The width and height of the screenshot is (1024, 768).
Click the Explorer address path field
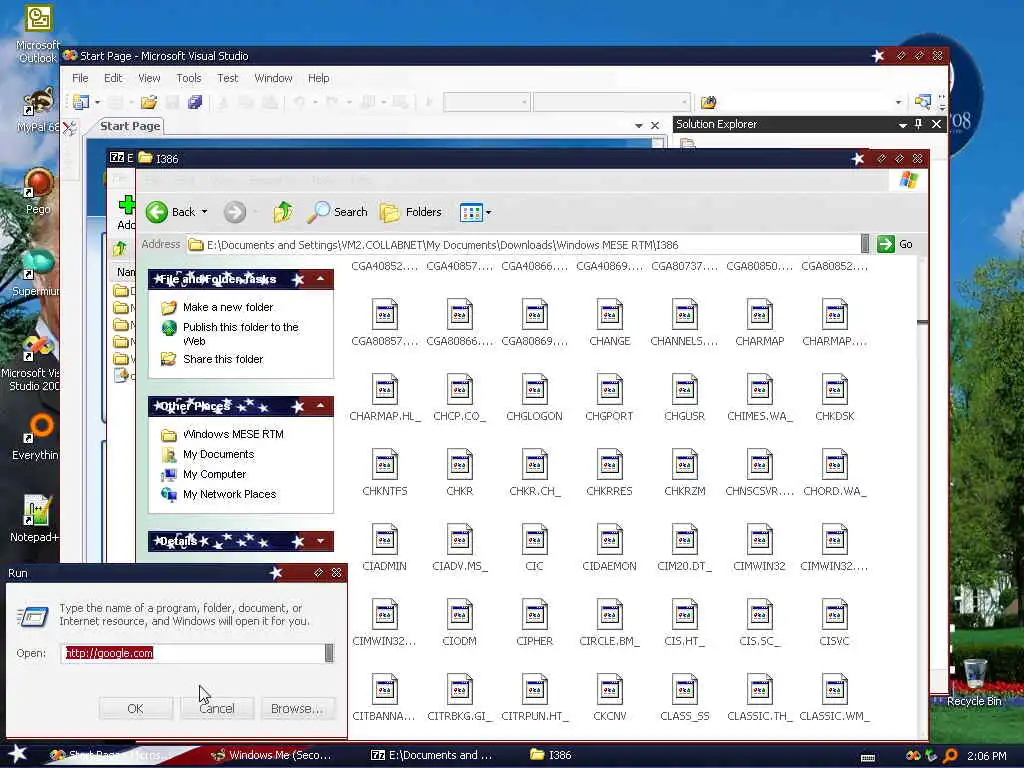coord(524,245)
